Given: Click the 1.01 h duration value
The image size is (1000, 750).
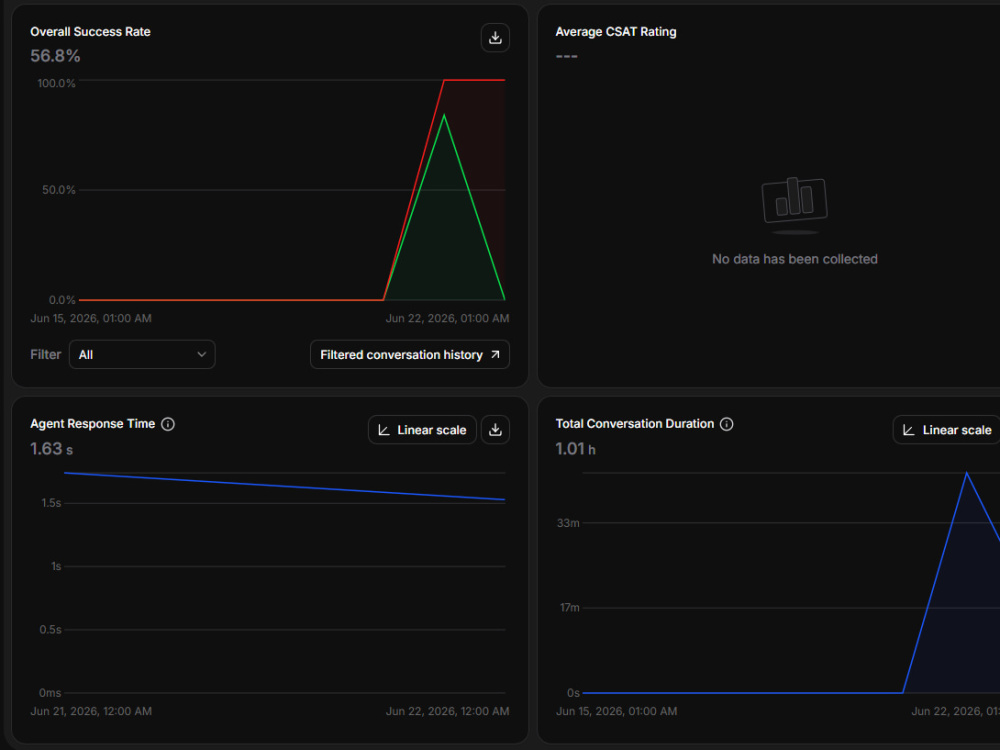Looking at the screenshot, I should [575, 449].
